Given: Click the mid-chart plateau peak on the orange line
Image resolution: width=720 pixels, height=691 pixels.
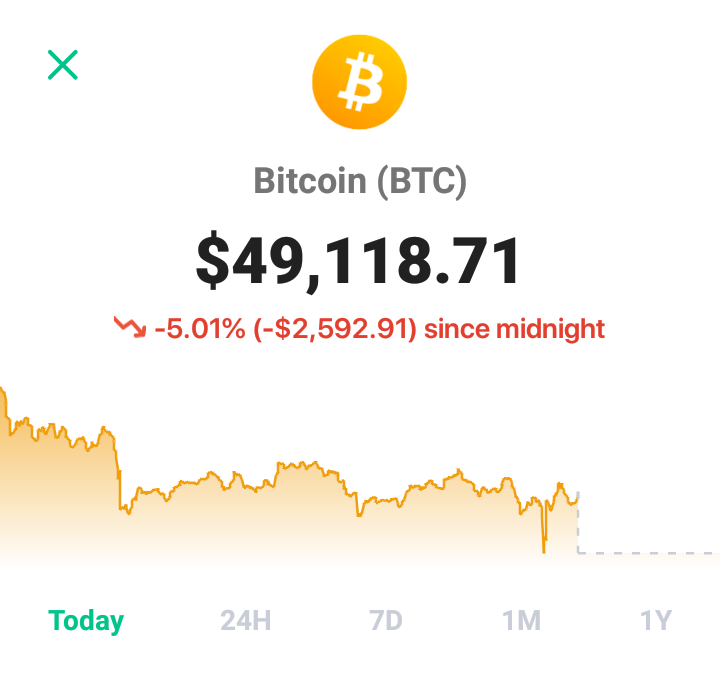Looking at the screenshot, I should click(x=315, y=462).
